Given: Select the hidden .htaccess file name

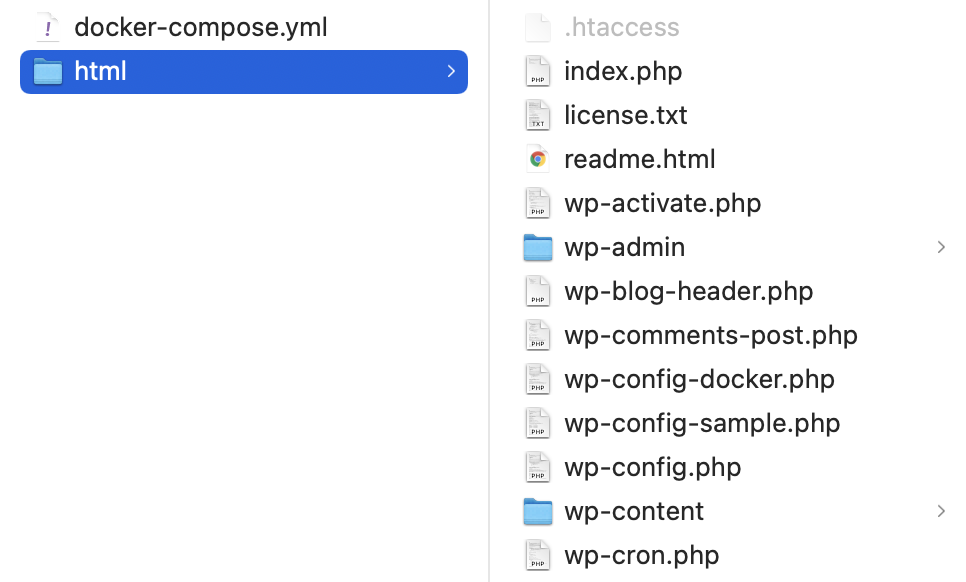Looking at the screenshot, I should coord(622,27).
